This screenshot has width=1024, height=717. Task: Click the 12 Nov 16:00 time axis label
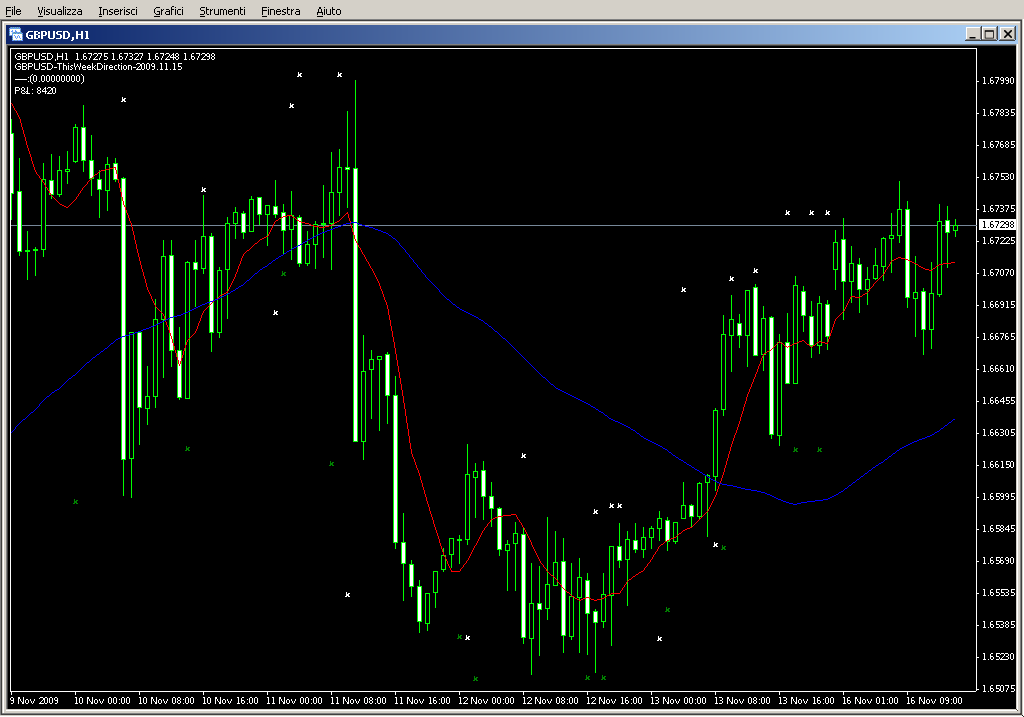(615, 701)
